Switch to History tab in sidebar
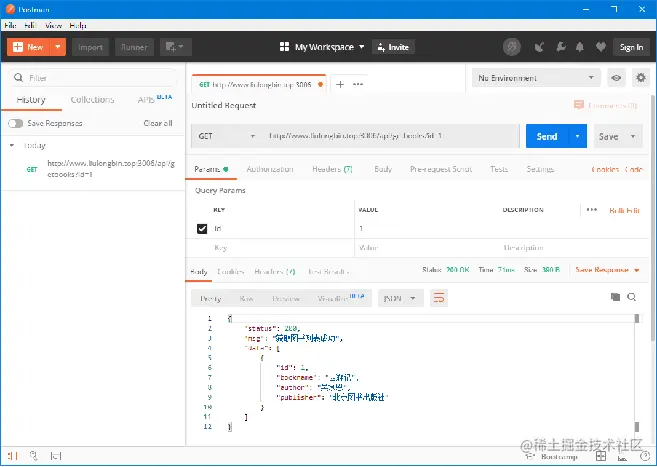 point(31,100)
